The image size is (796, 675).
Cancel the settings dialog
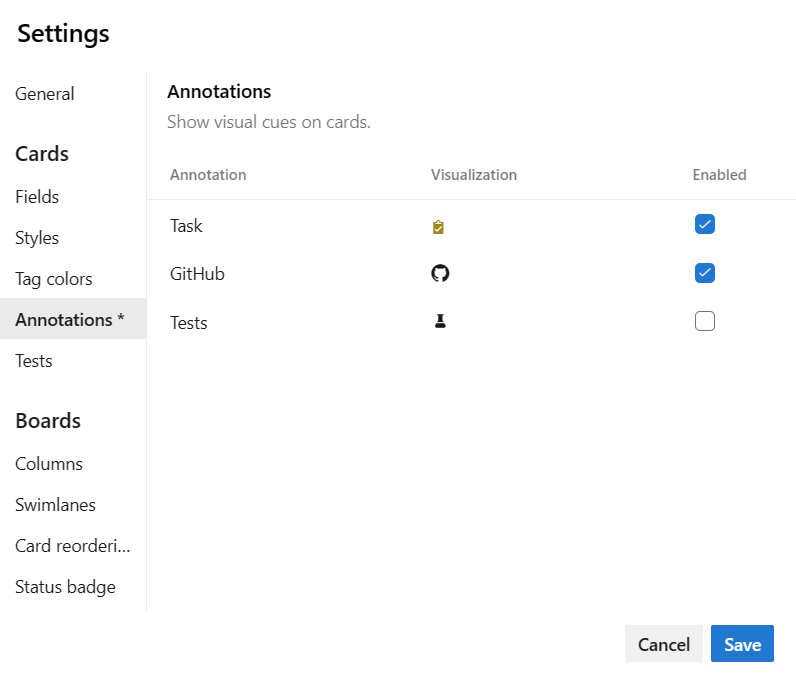(x=664, y=644)
